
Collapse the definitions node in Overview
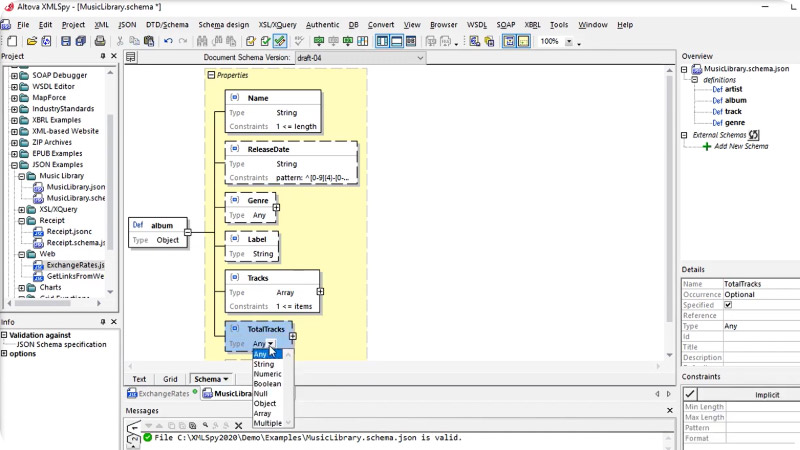click(694, 80)
